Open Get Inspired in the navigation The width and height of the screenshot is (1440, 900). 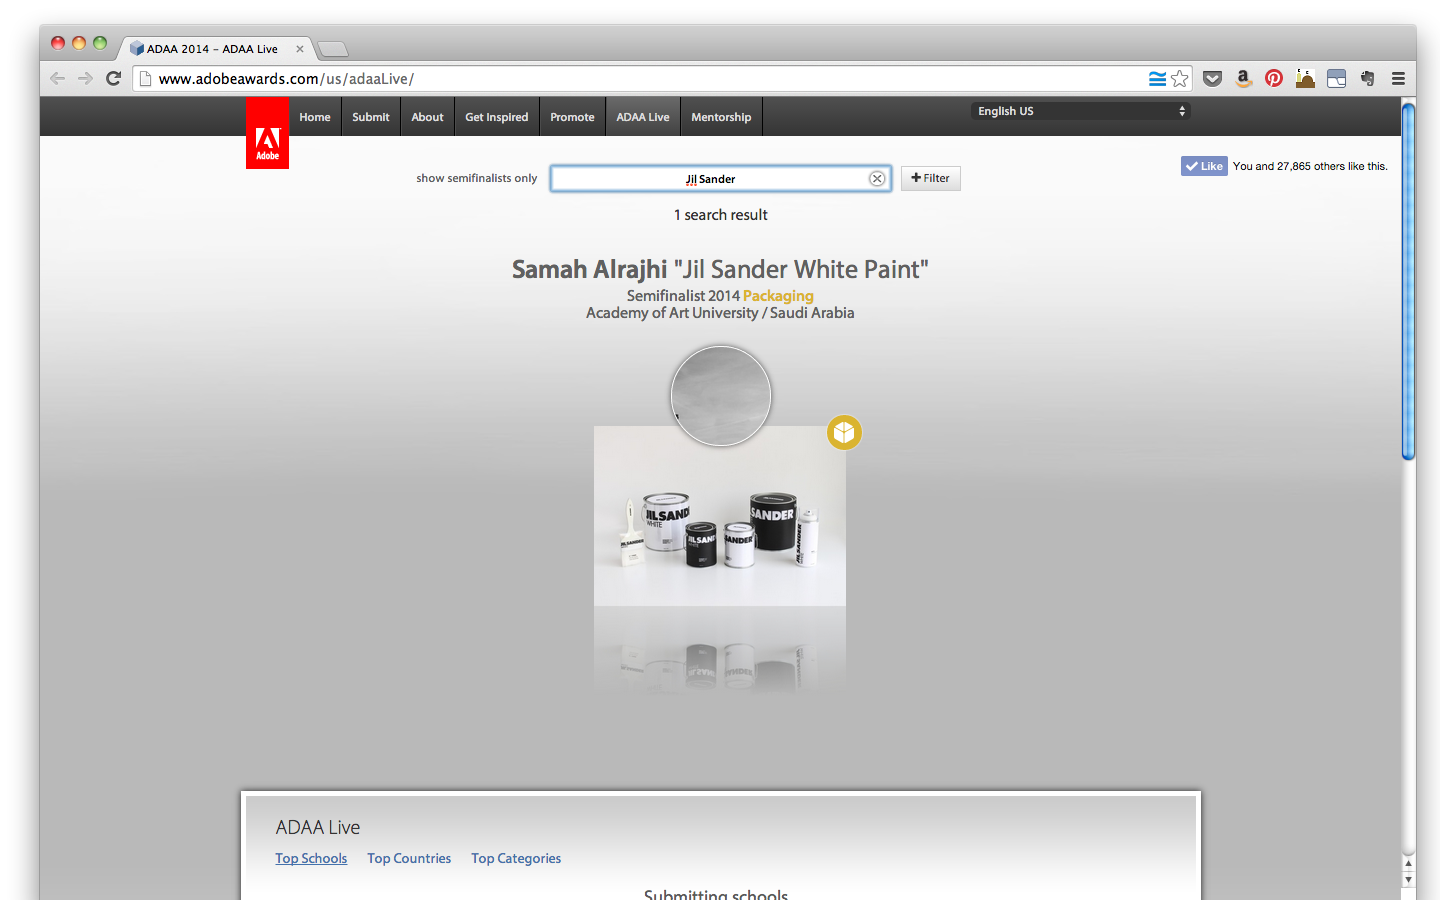coord(497,117)
